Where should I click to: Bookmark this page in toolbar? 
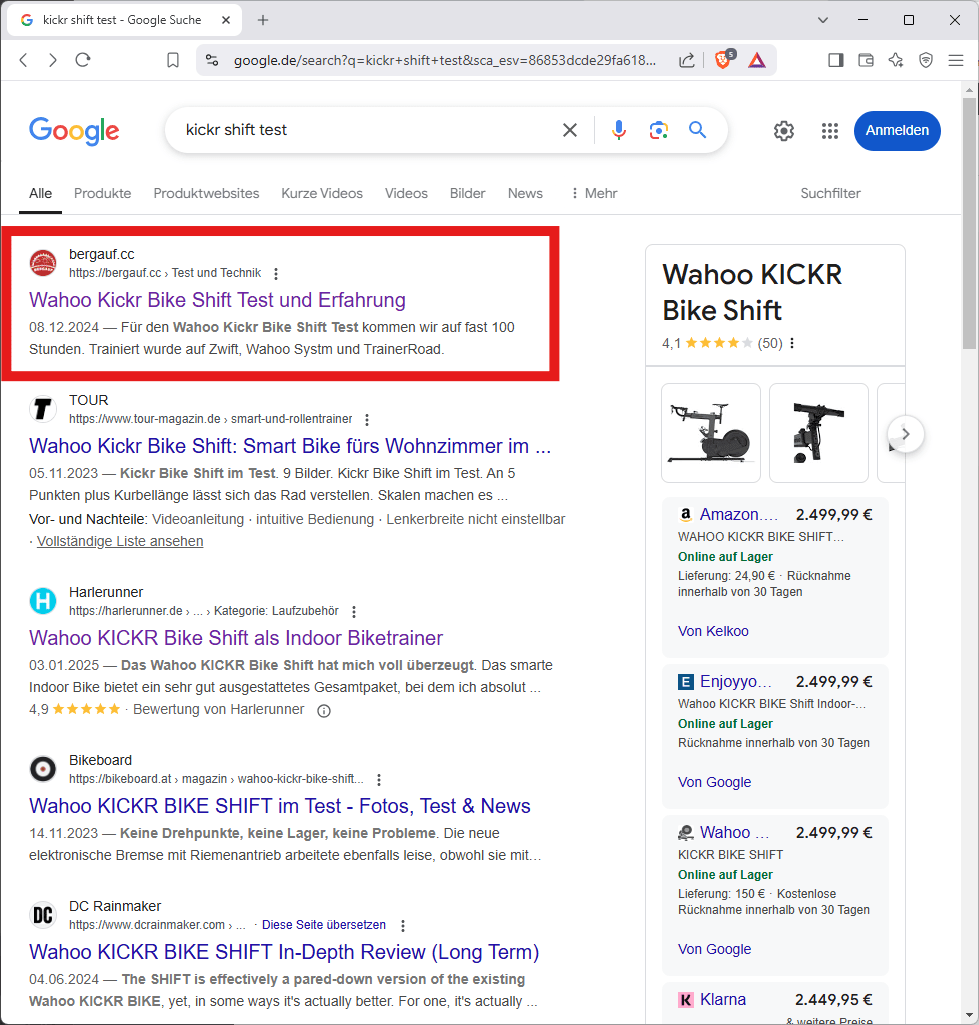coord(173,60)
